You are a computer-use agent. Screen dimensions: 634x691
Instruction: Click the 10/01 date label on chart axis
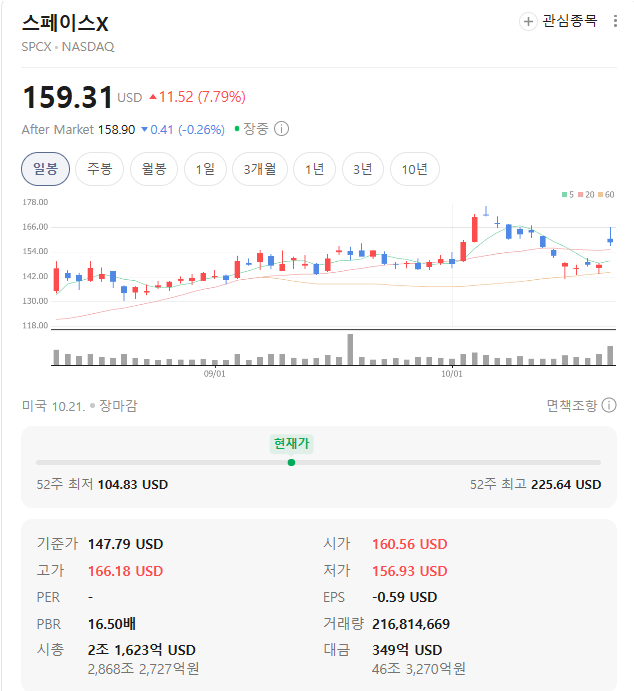pyautogui.click(x=452, y=374)
